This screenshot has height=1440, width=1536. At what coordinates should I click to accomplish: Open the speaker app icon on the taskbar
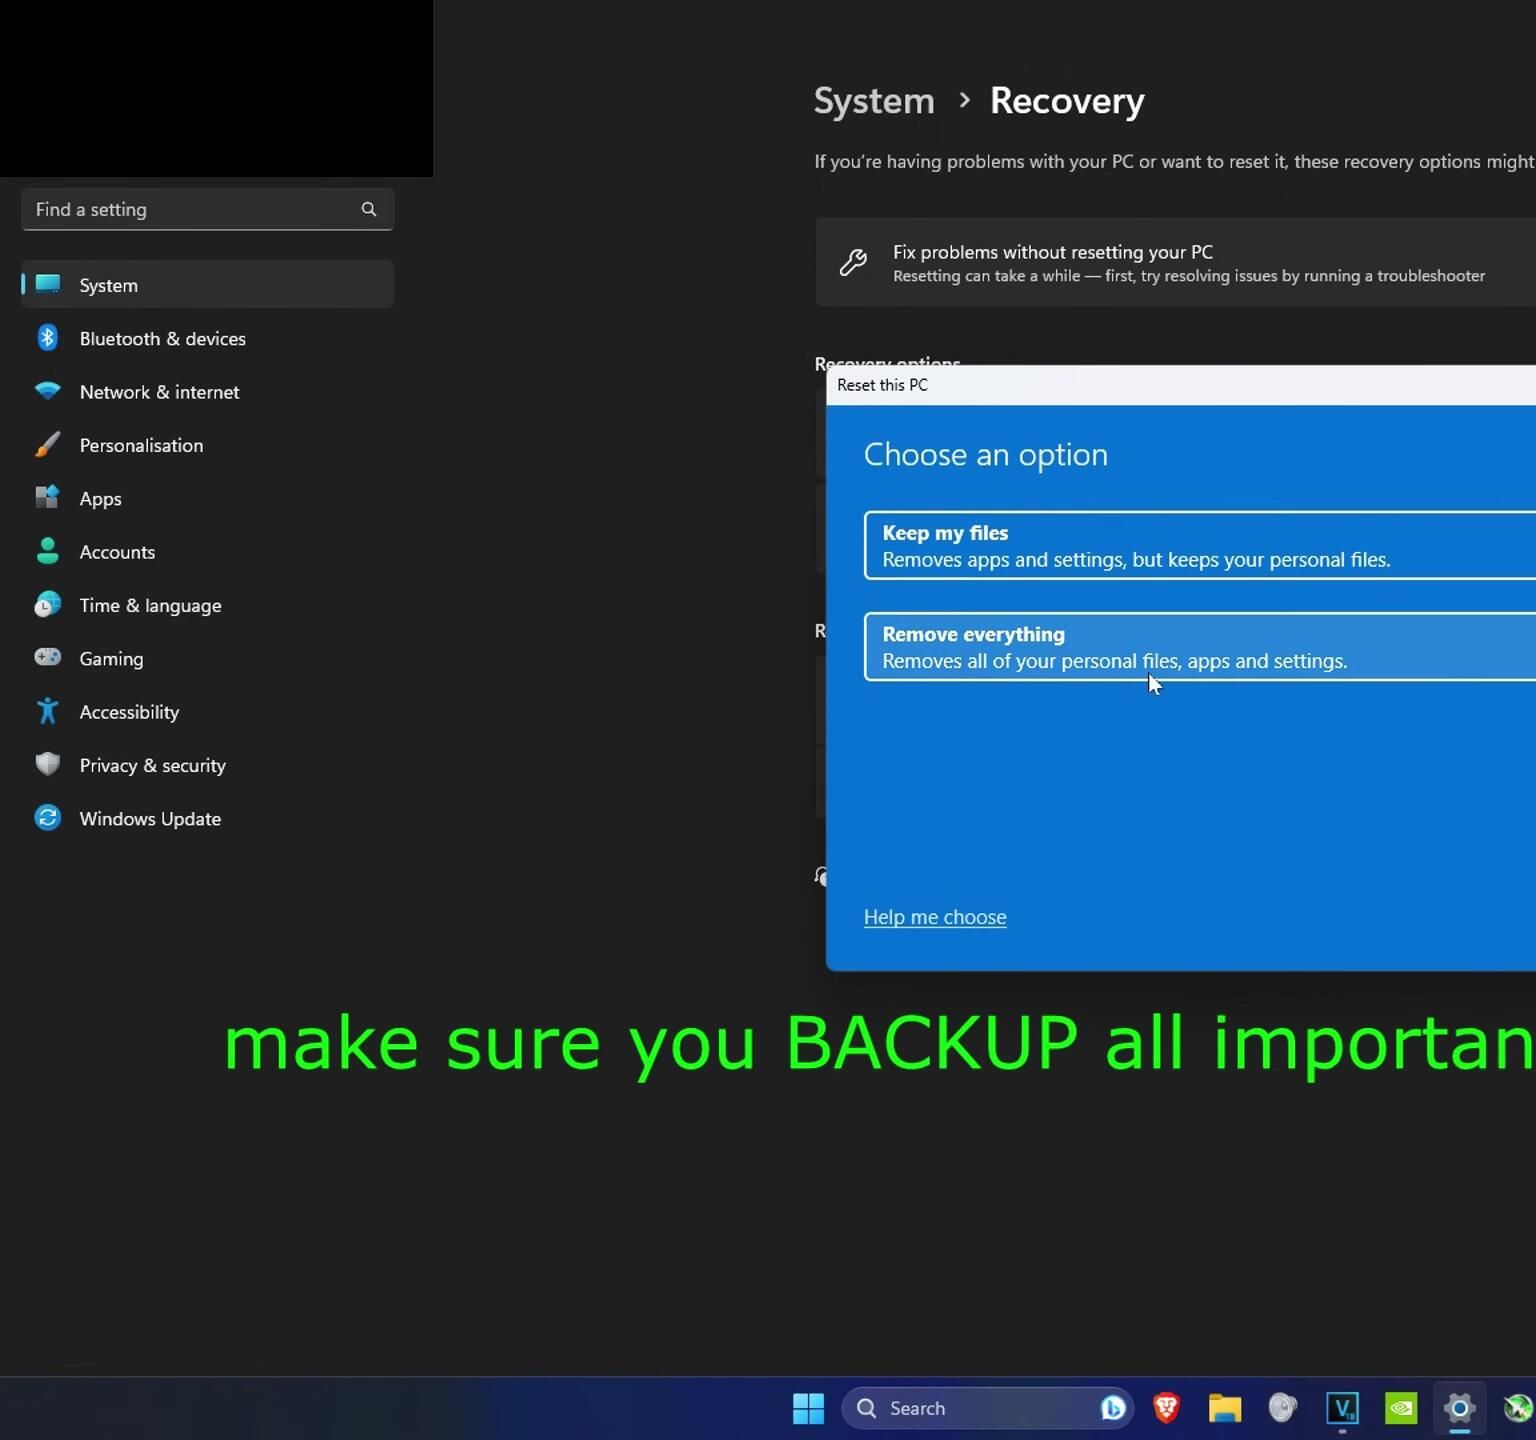pos(1282,1408)
